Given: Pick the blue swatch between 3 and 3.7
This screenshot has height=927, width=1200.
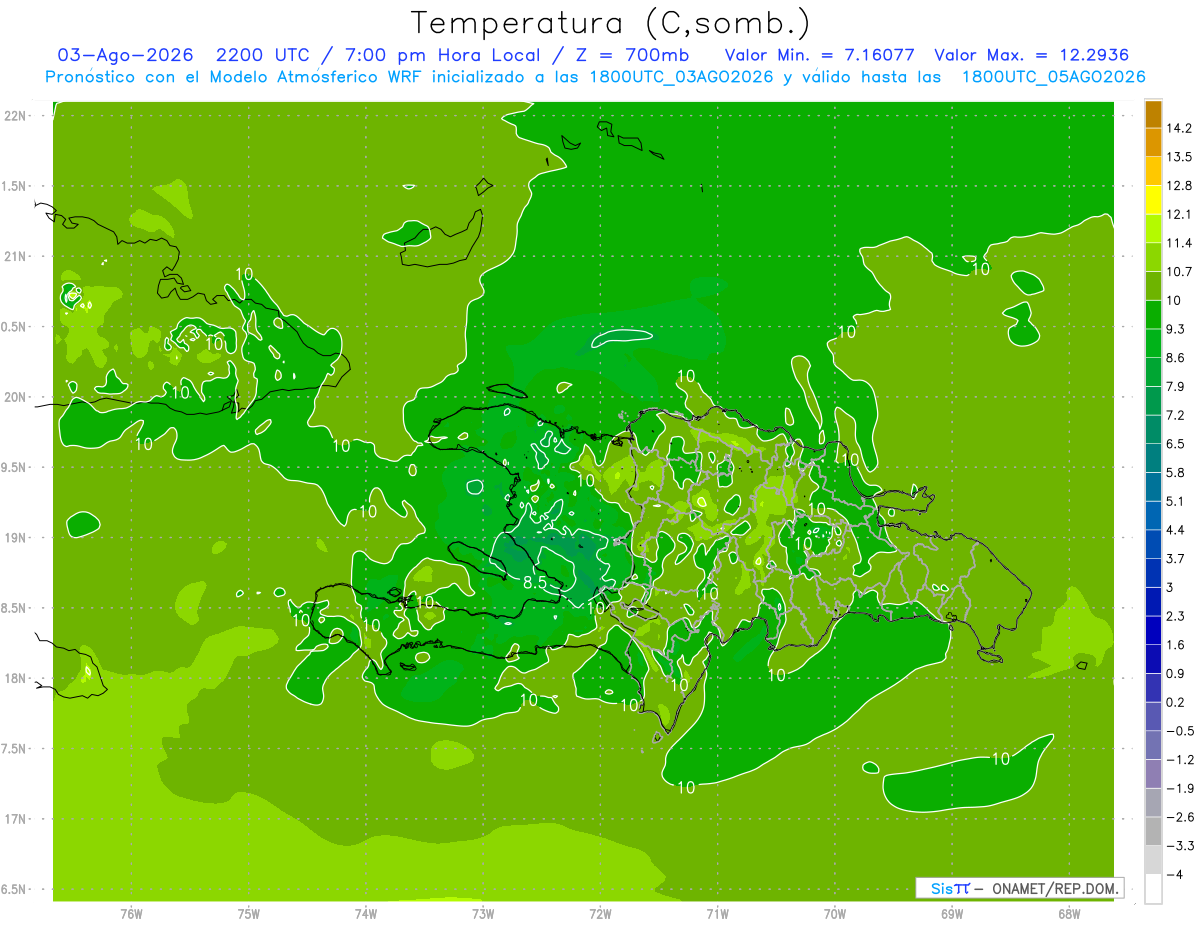Looking at the screenshot, I should click(x=1153, y=573).
